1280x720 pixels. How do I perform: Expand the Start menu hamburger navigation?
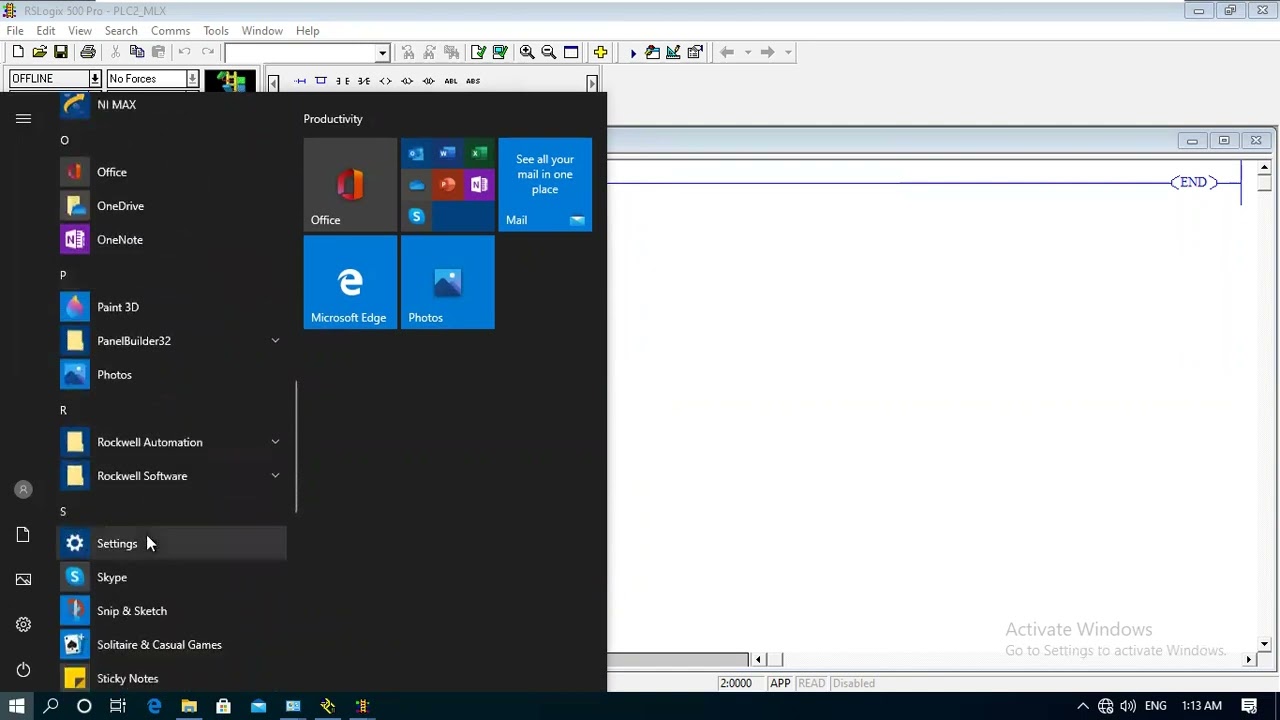pyautogui.click(x=23, y=119)
